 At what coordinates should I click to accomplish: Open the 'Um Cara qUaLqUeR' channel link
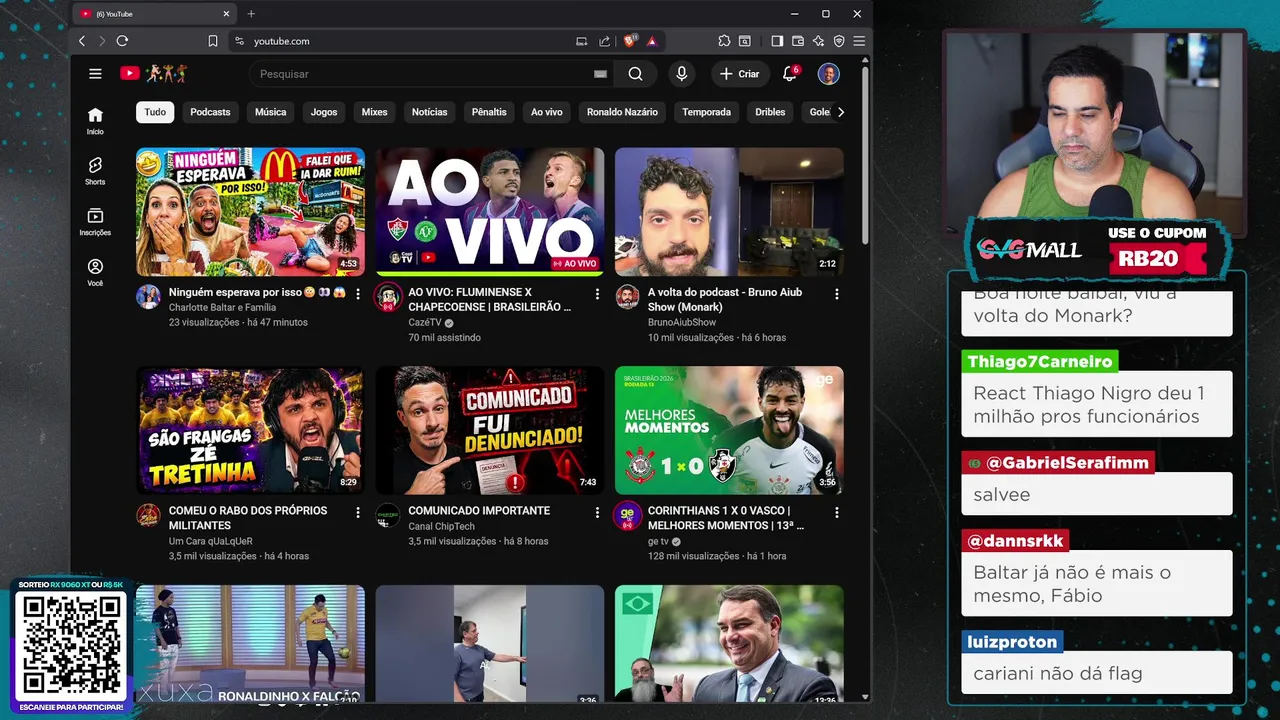[x=210, y=541]
